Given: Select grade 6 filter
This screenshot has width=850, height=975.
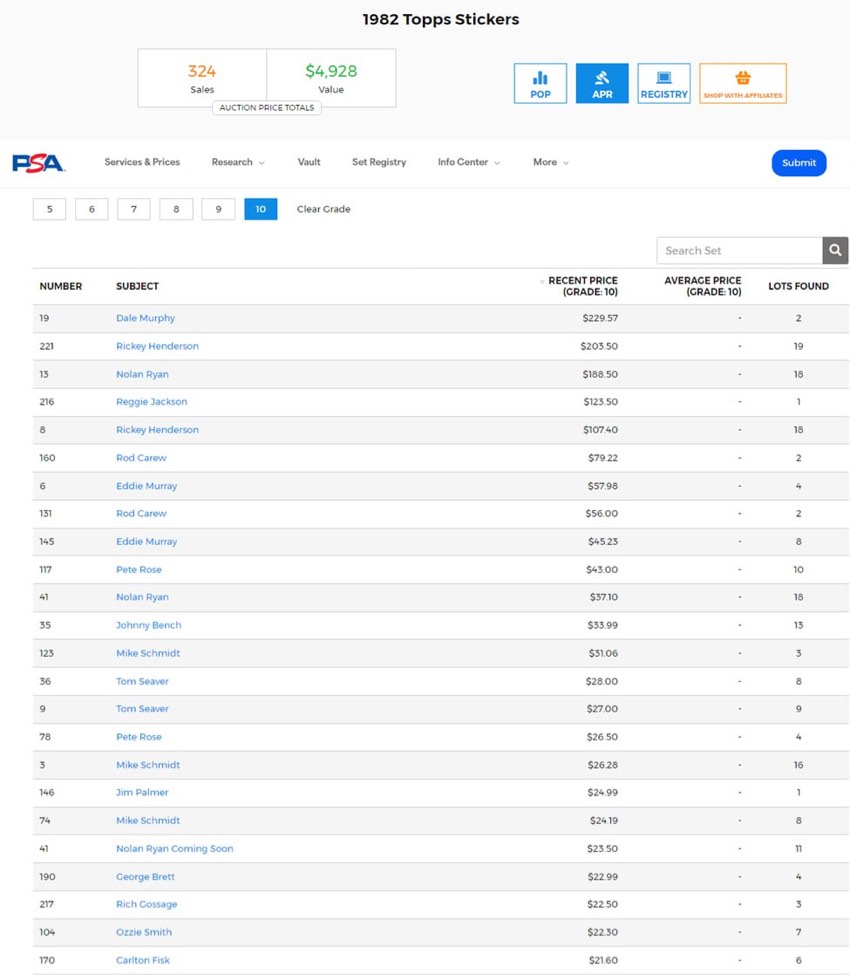Looking at the screenshot, I should [x=91, y=209].
